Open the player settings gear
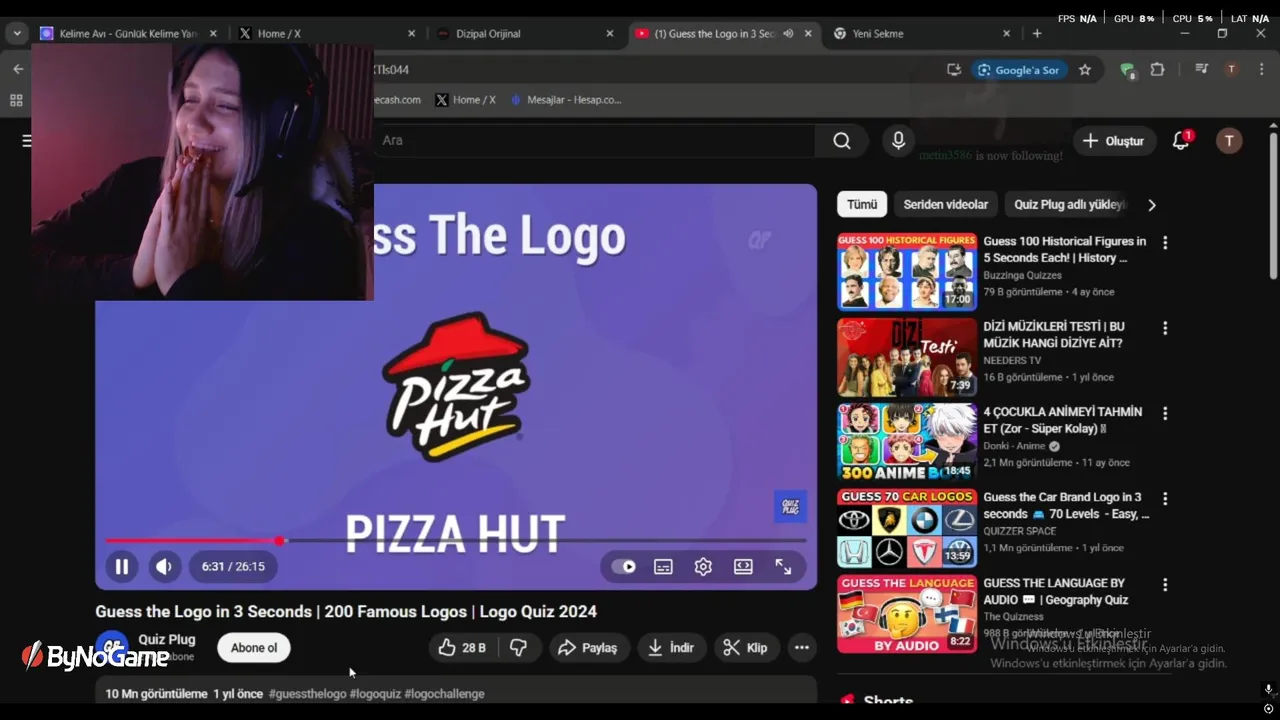This screenshot has height=720, width=1280. click(703, 567)
